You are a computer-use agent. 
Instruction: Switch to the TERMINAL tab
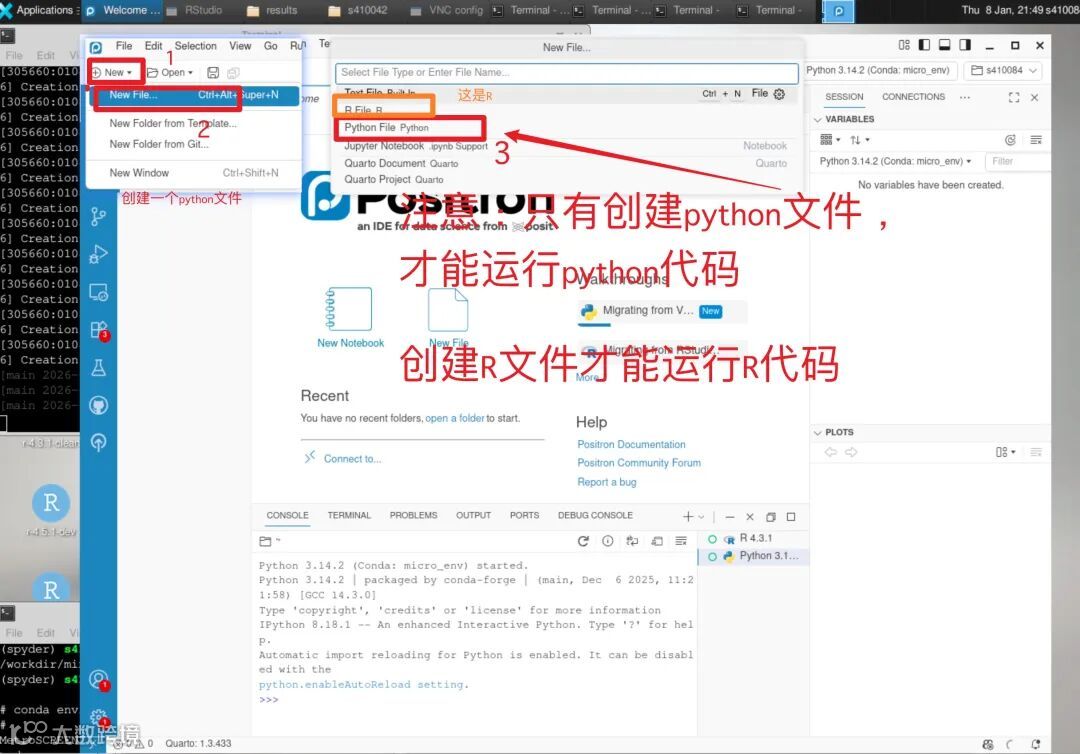[349, 515]
